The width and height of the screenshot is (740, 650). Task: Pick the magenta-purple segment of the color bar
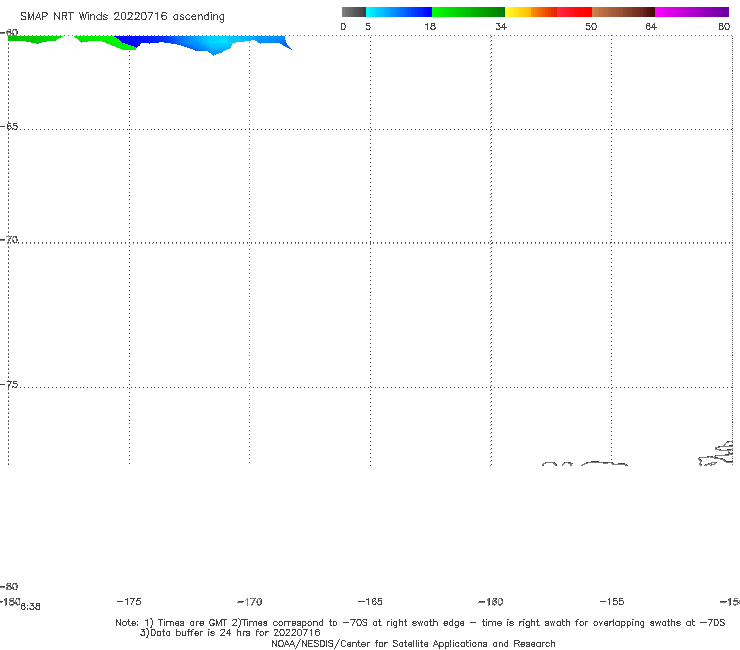point(692,12)
